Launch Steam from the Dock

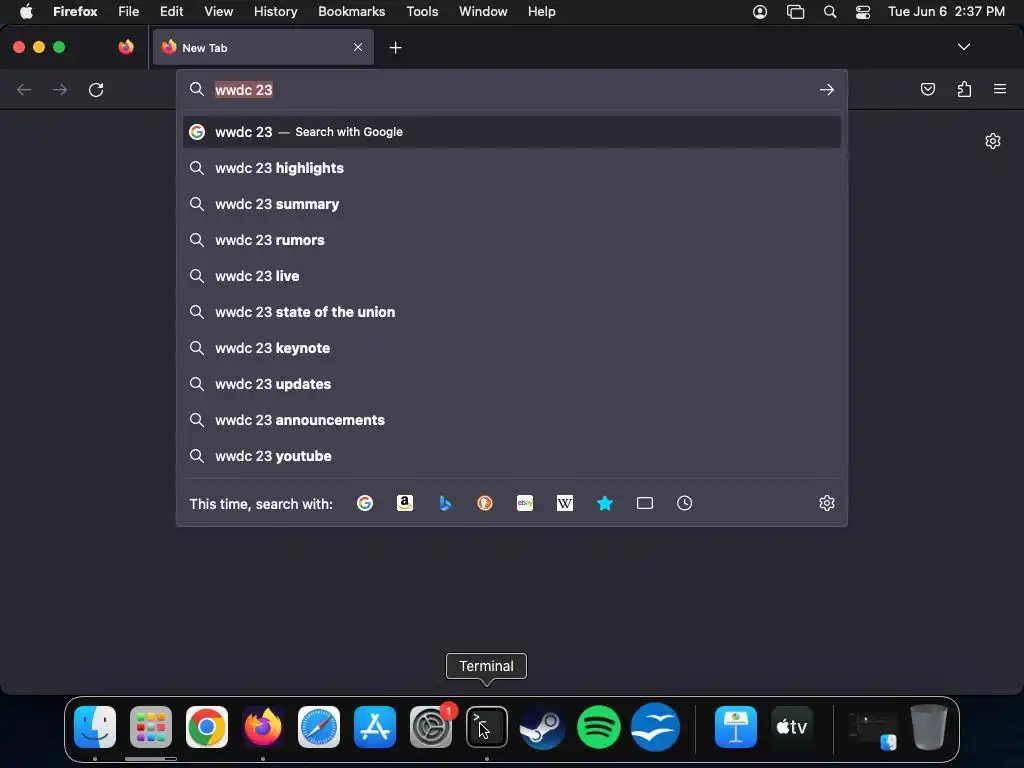543,726
